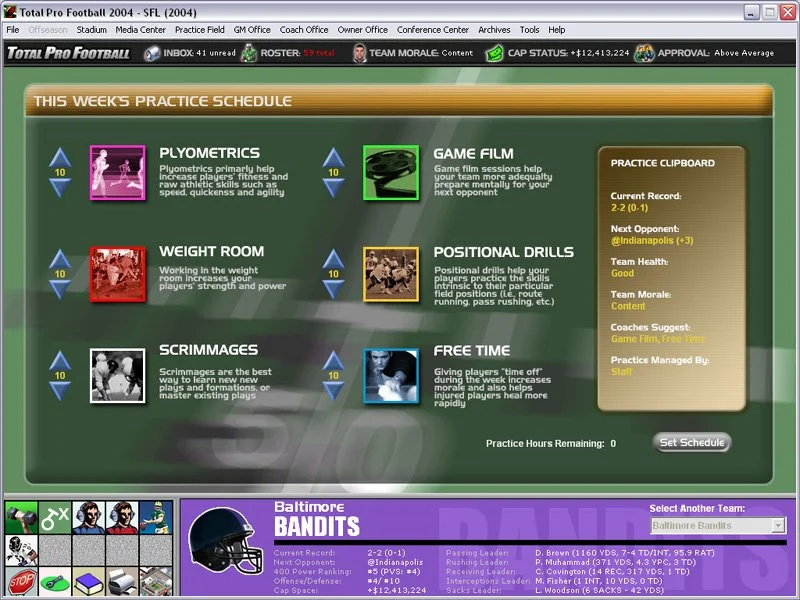Image resolution: width=800 pixels, height=600 pixels.
Task: Click the dumbbell practice icon
Action: point(22,517)
